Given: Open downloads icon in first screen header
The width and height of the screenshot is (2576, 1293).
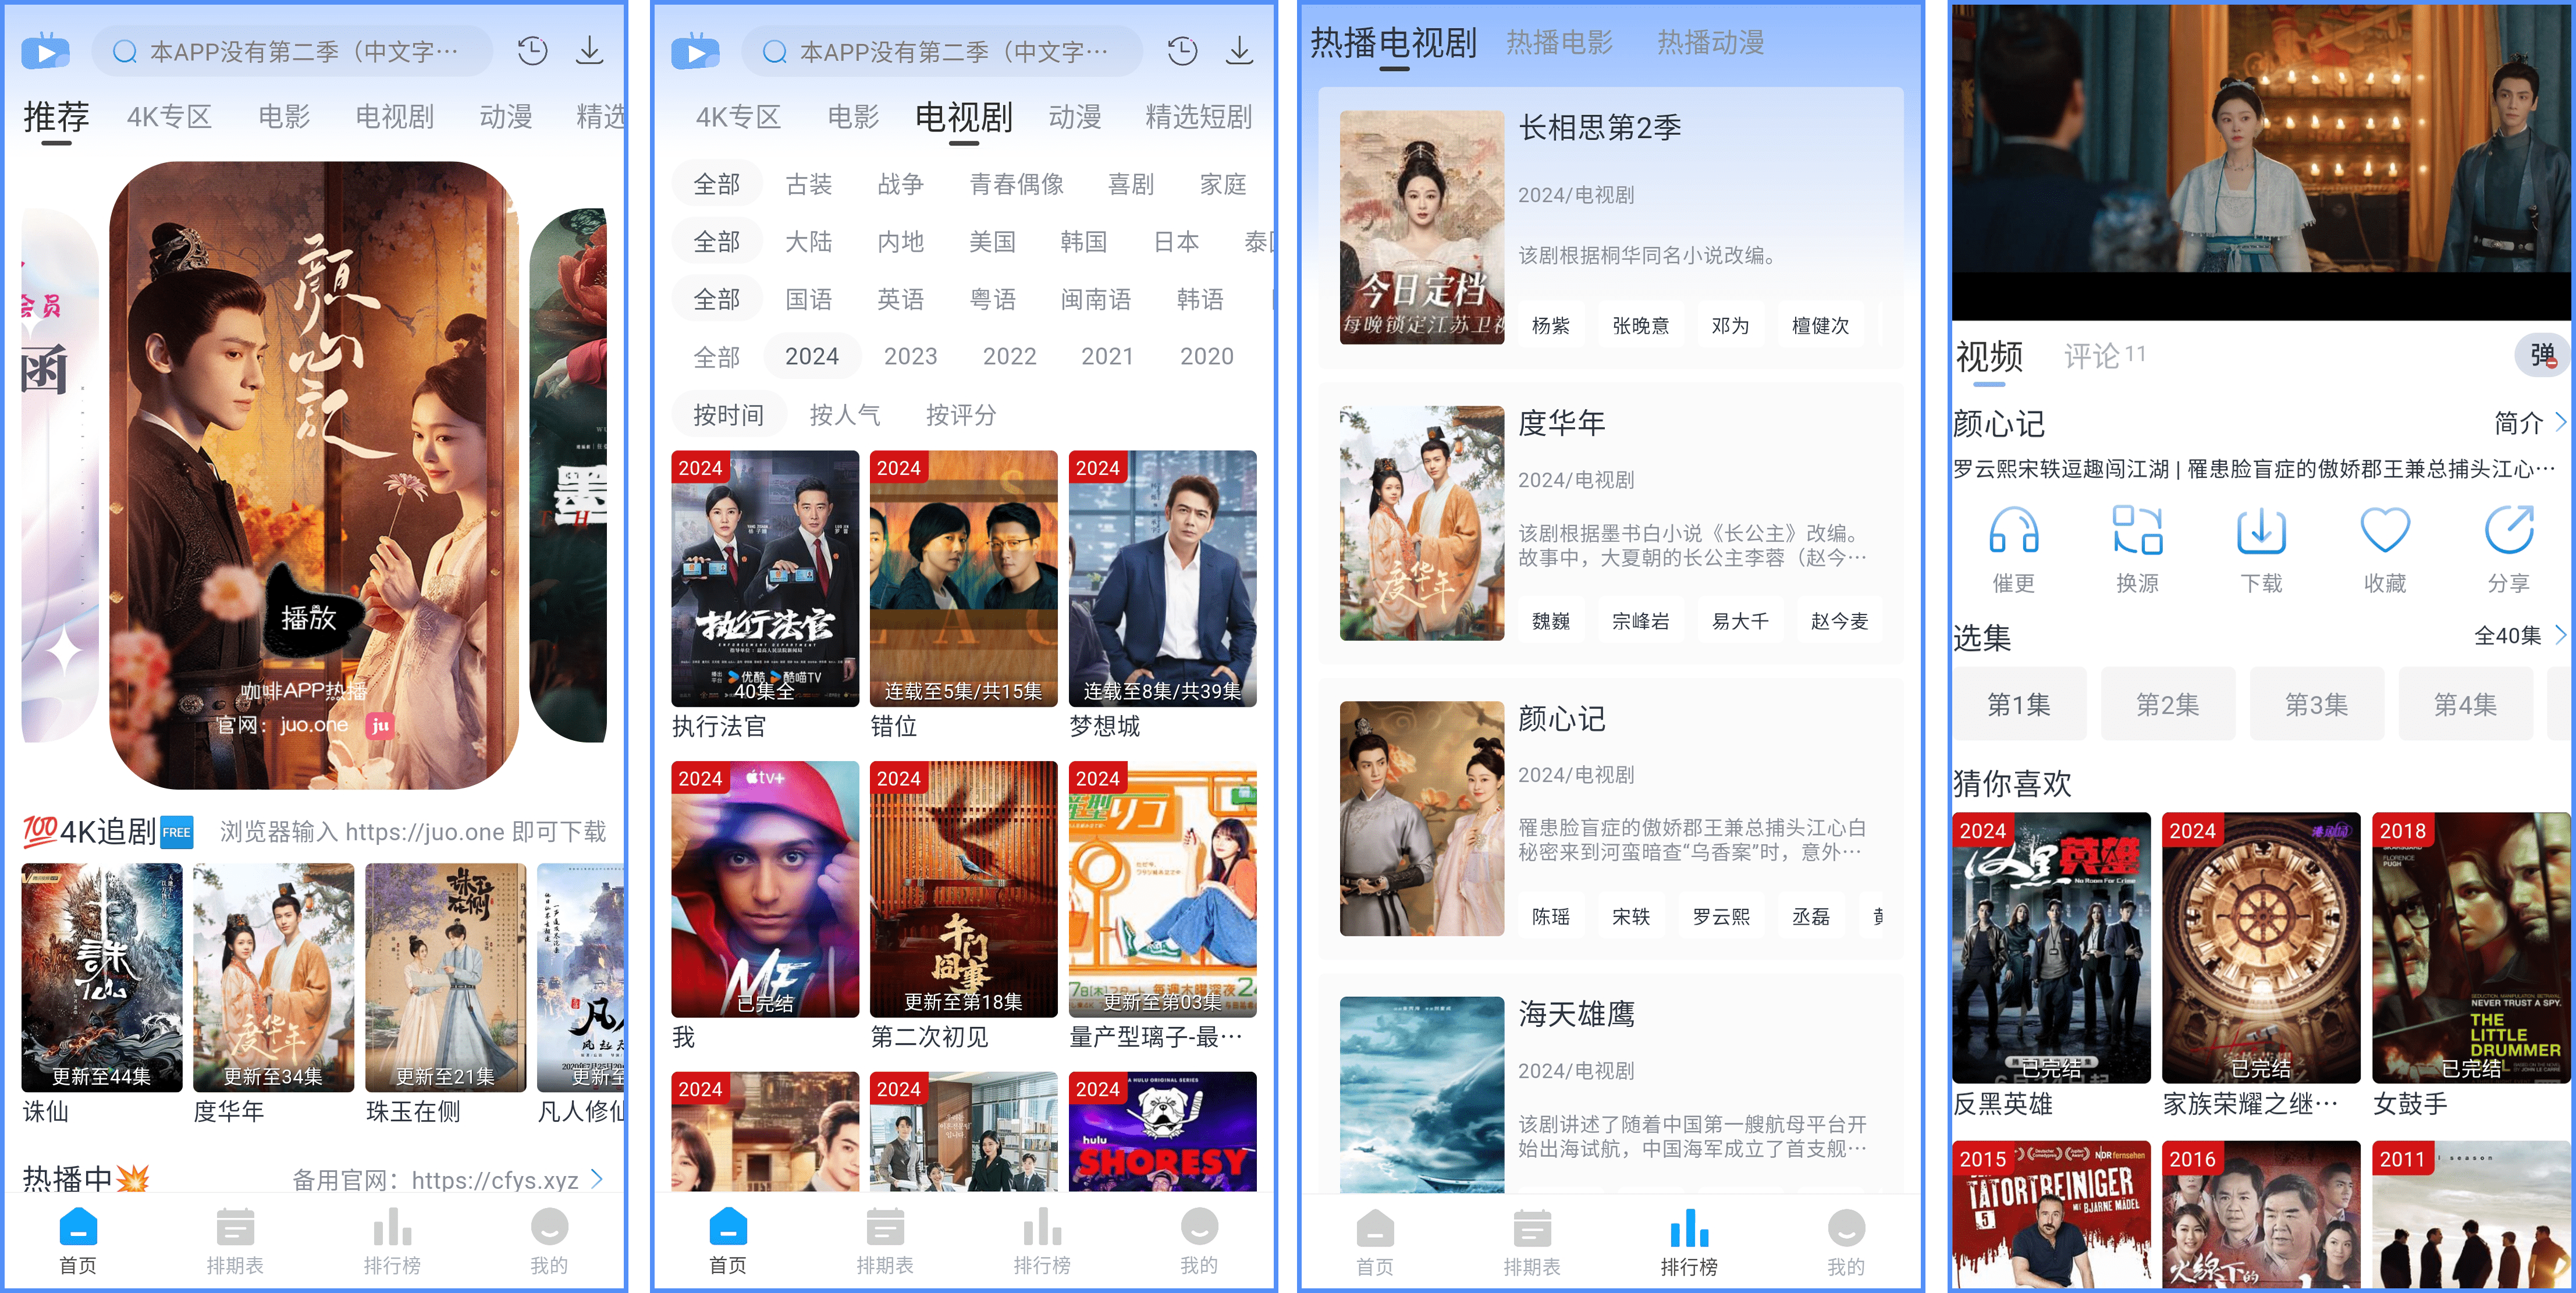Looking at the screenshot, I should point(590,51).
